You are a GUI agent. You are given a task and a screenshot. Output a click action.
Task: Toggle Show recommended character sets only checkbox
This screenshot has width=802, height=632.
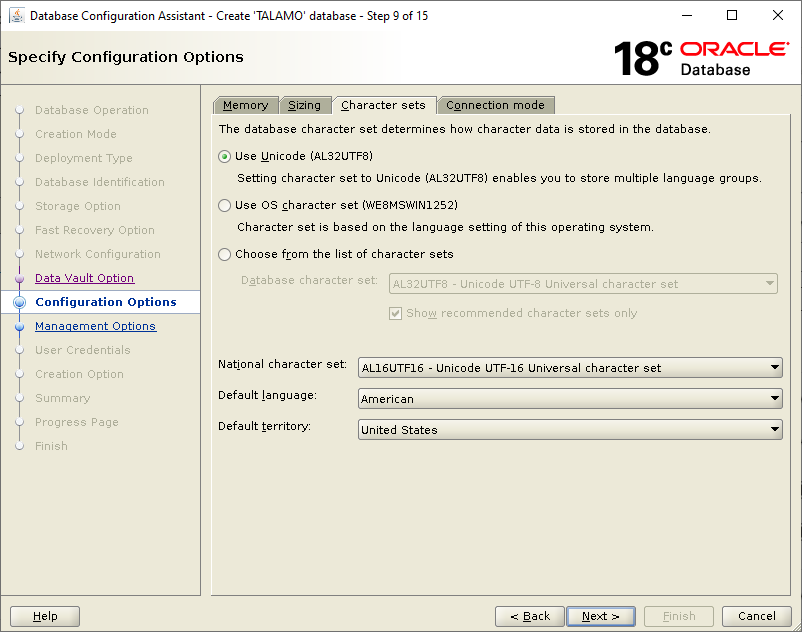(x=395, y=313)
